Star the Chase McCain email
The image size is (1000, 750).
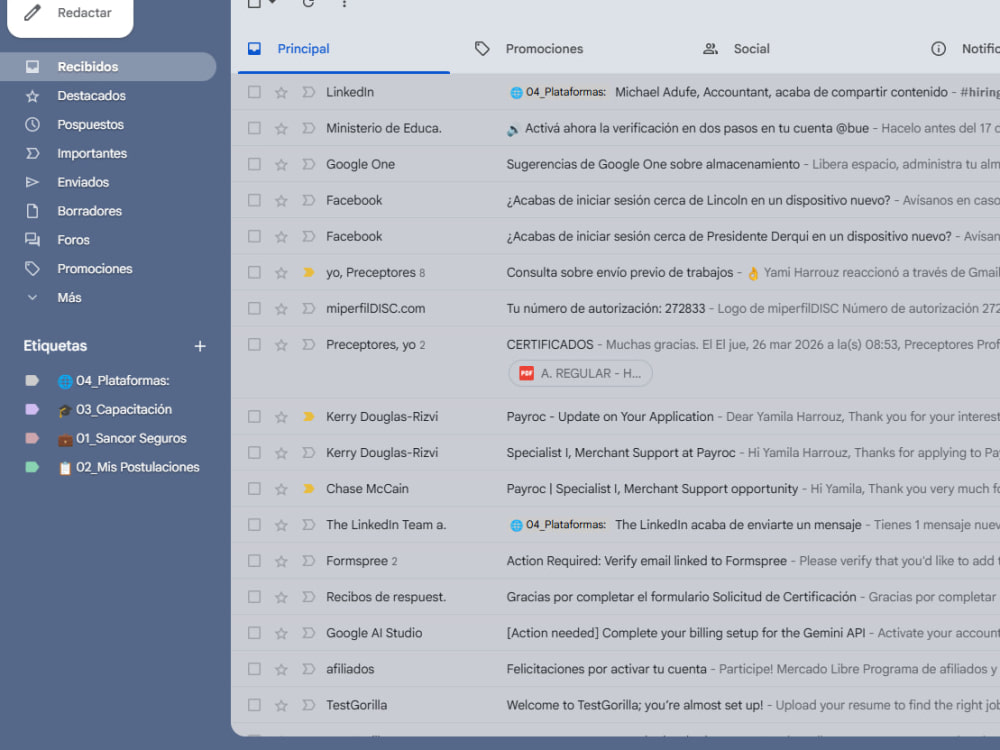281,489
